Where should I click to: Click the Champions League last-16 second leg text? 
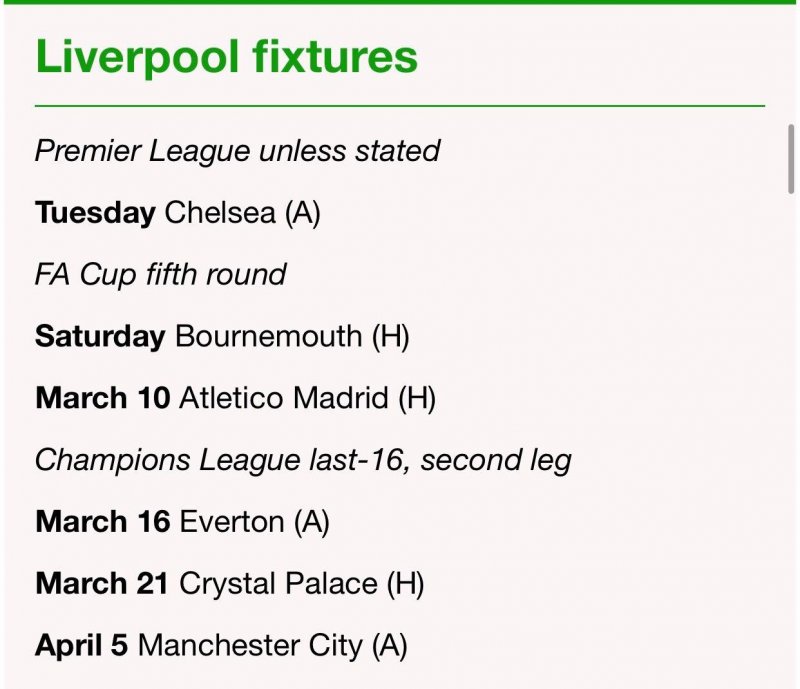tap(303, 460)
